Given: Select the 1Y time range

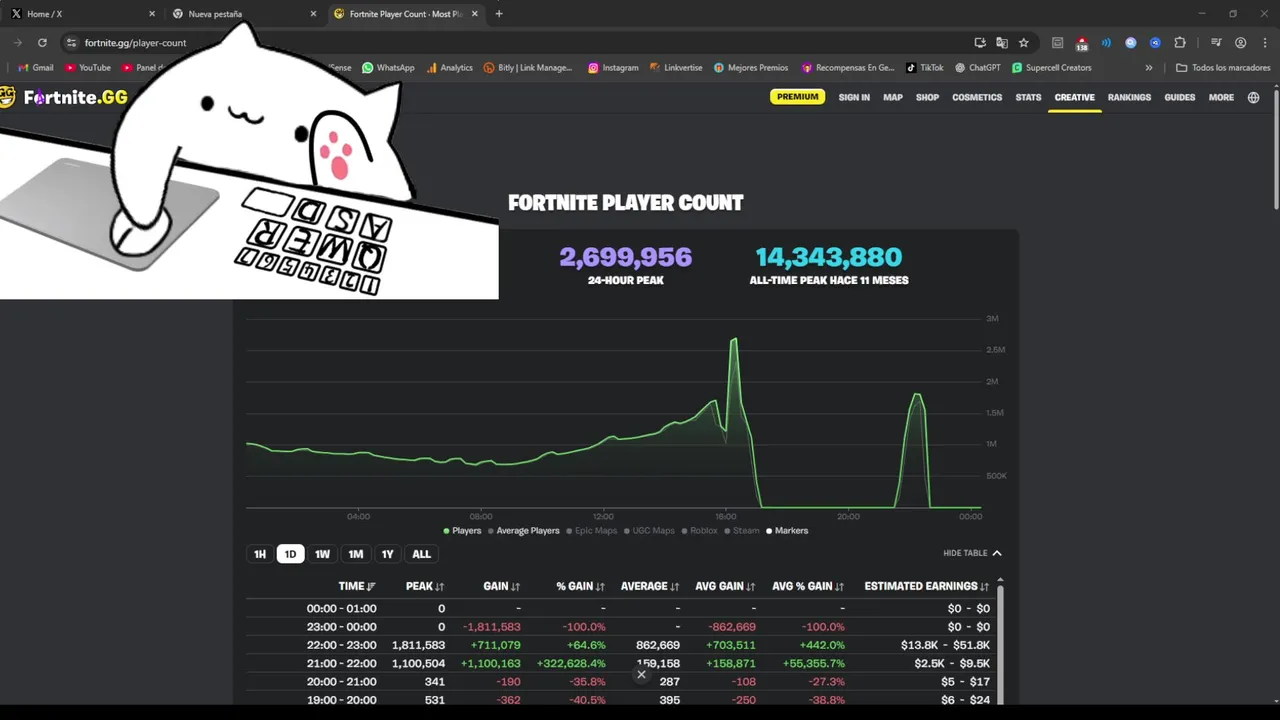Looking at the screenshot, I should pyautogui.click(x=387, y=554).
